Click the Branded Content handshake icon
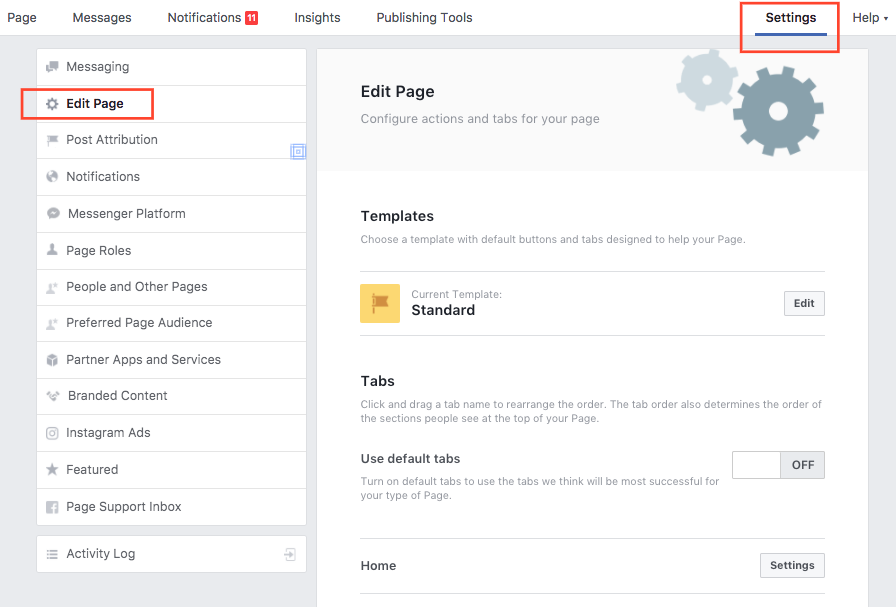896x607 pixels. tap(53, 396)
